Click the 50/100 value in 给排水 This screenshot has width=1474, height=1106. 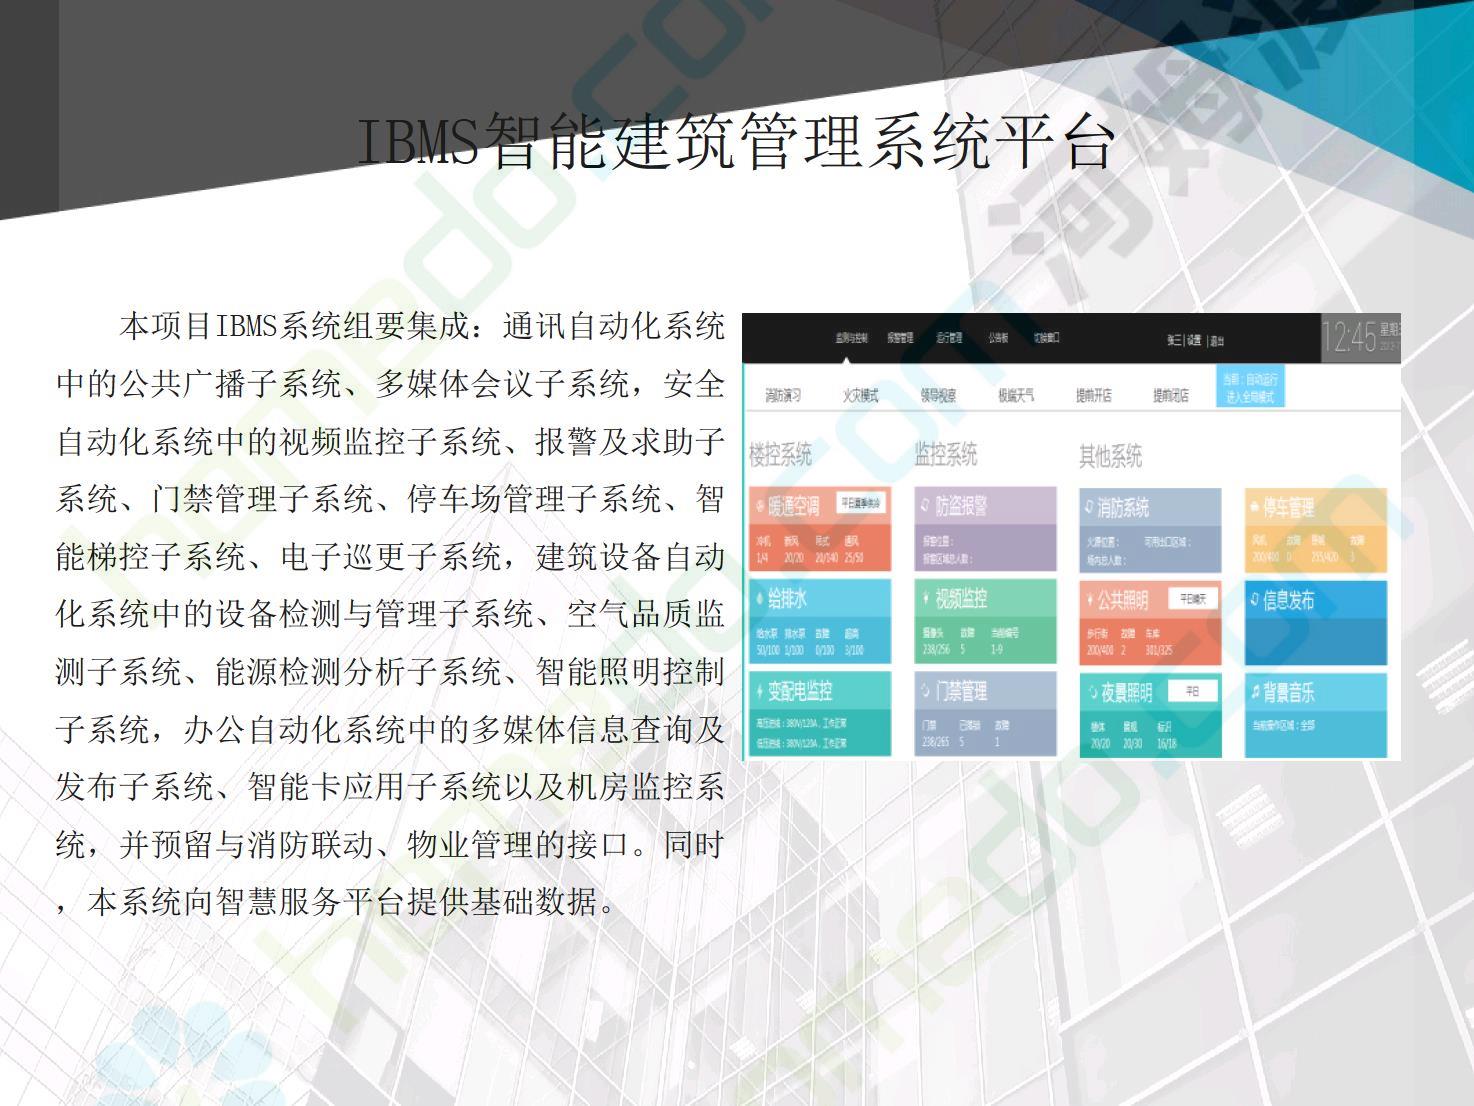click(x=768, y=650)
